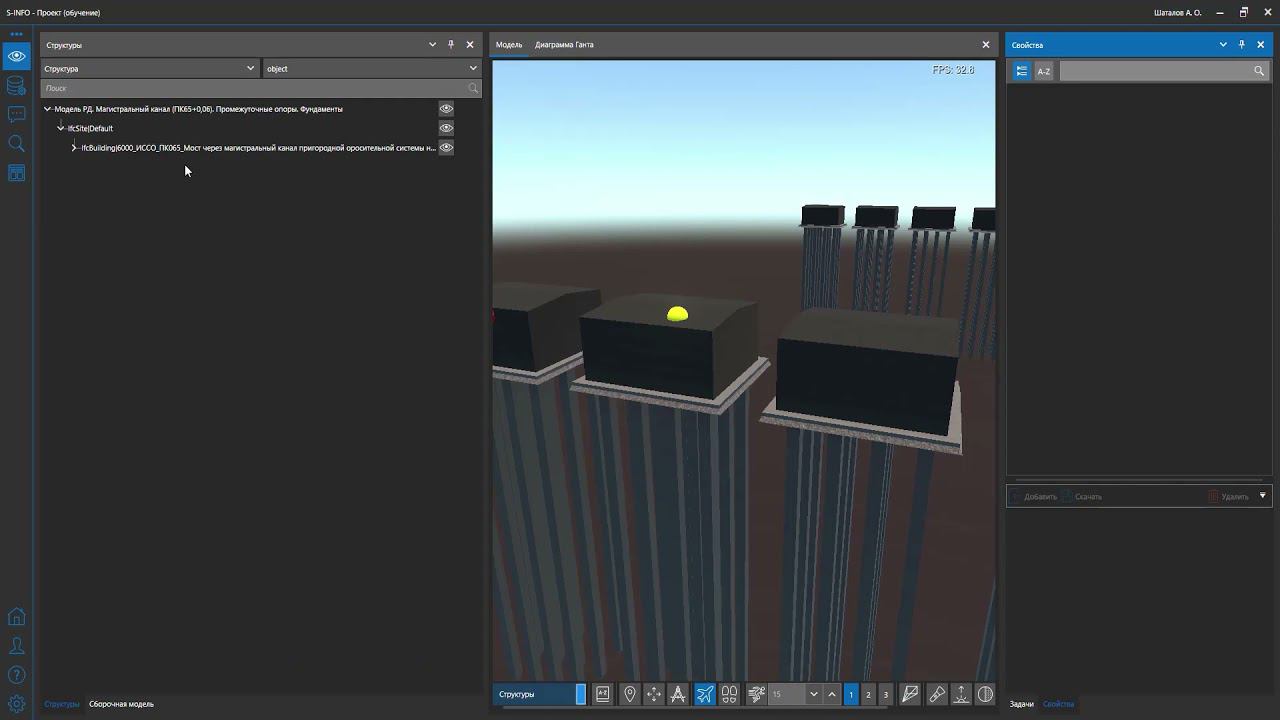
Task: Enable footsteps walk navigation mode
Action: 729,694
